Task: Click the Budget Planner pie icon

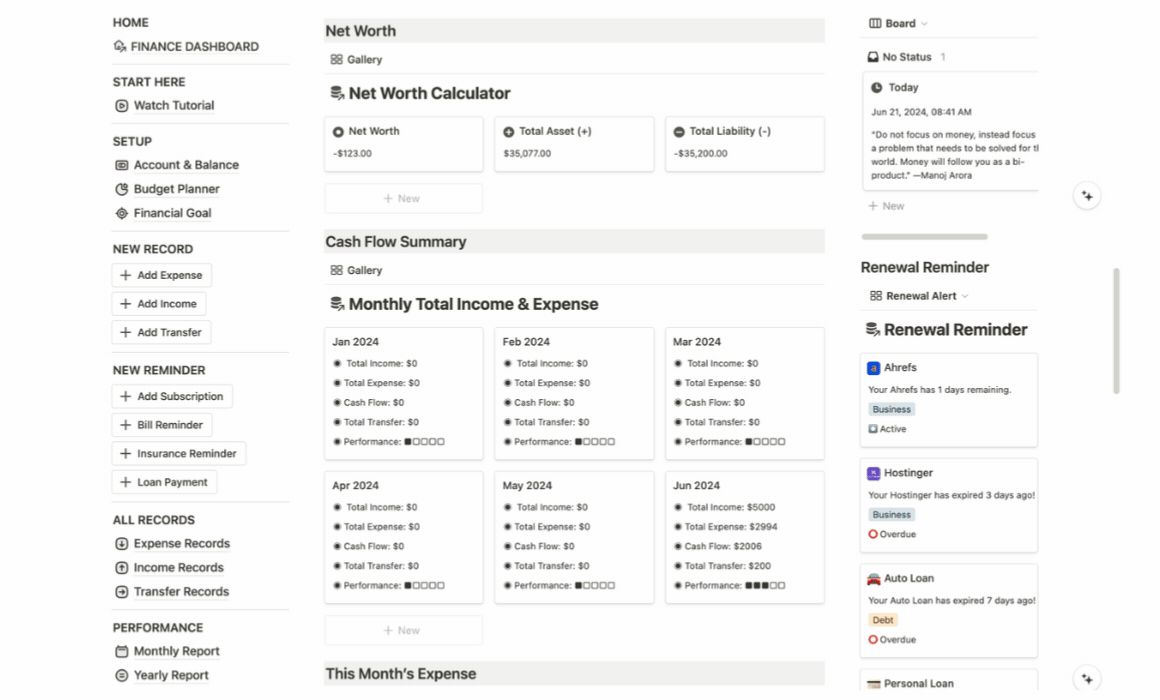Action: coord(121,189)
